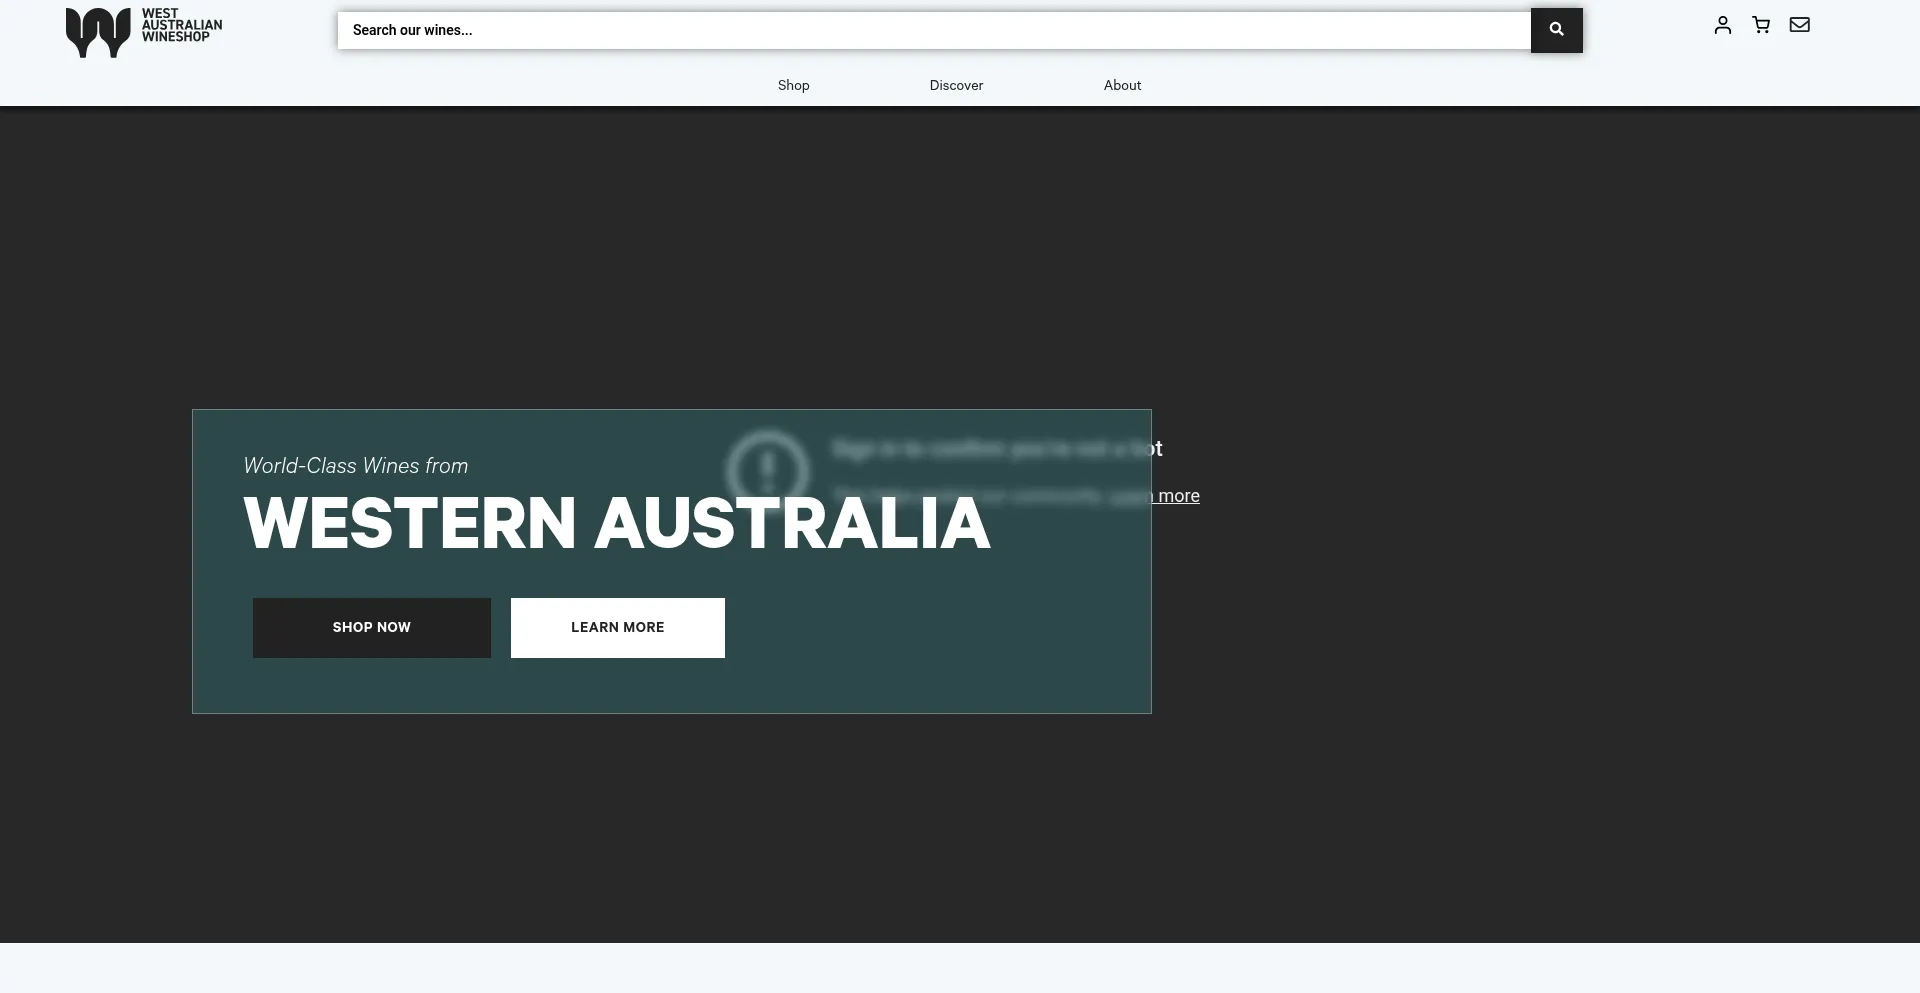The height and width of the screenshot is (993, 1920).
Task: Click the envelope contact icon
Action: click(1799, 25)
